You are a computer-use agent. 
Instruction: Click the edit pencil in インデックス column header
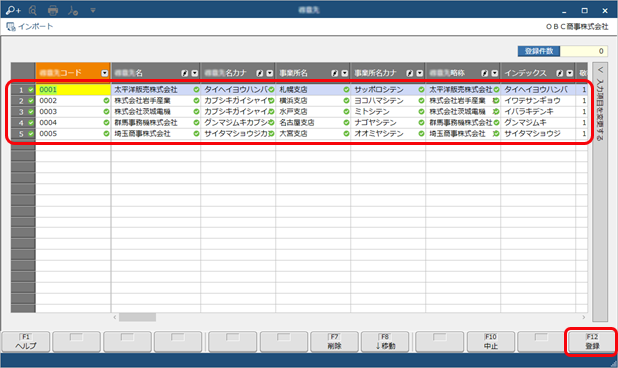point(559,73)
